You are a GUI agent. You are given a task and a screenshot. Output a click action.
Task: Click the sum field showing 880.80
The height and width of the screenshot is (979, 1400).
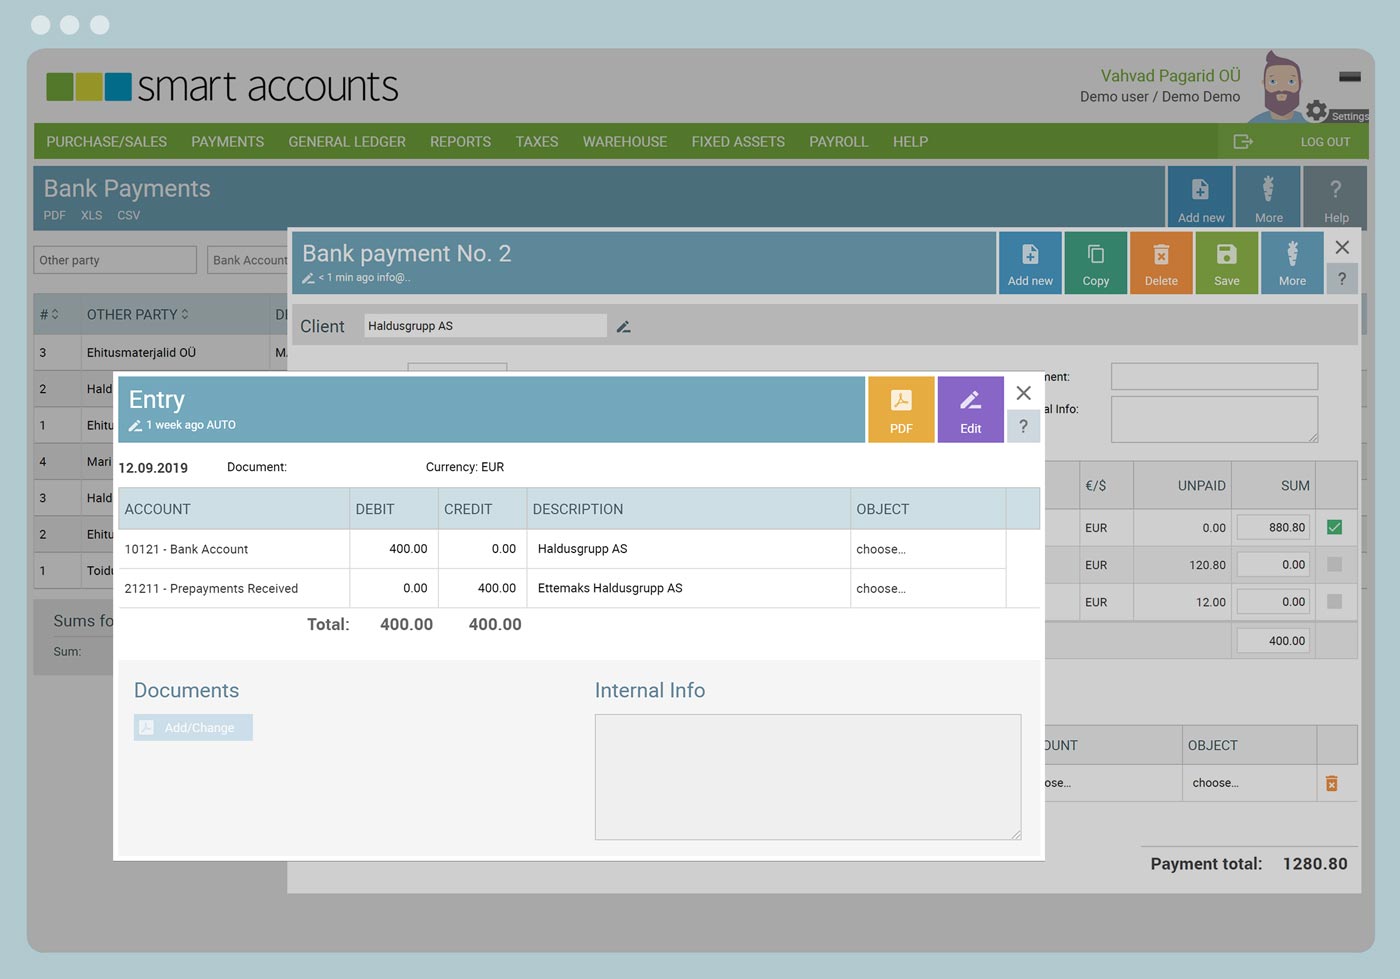1273,527
